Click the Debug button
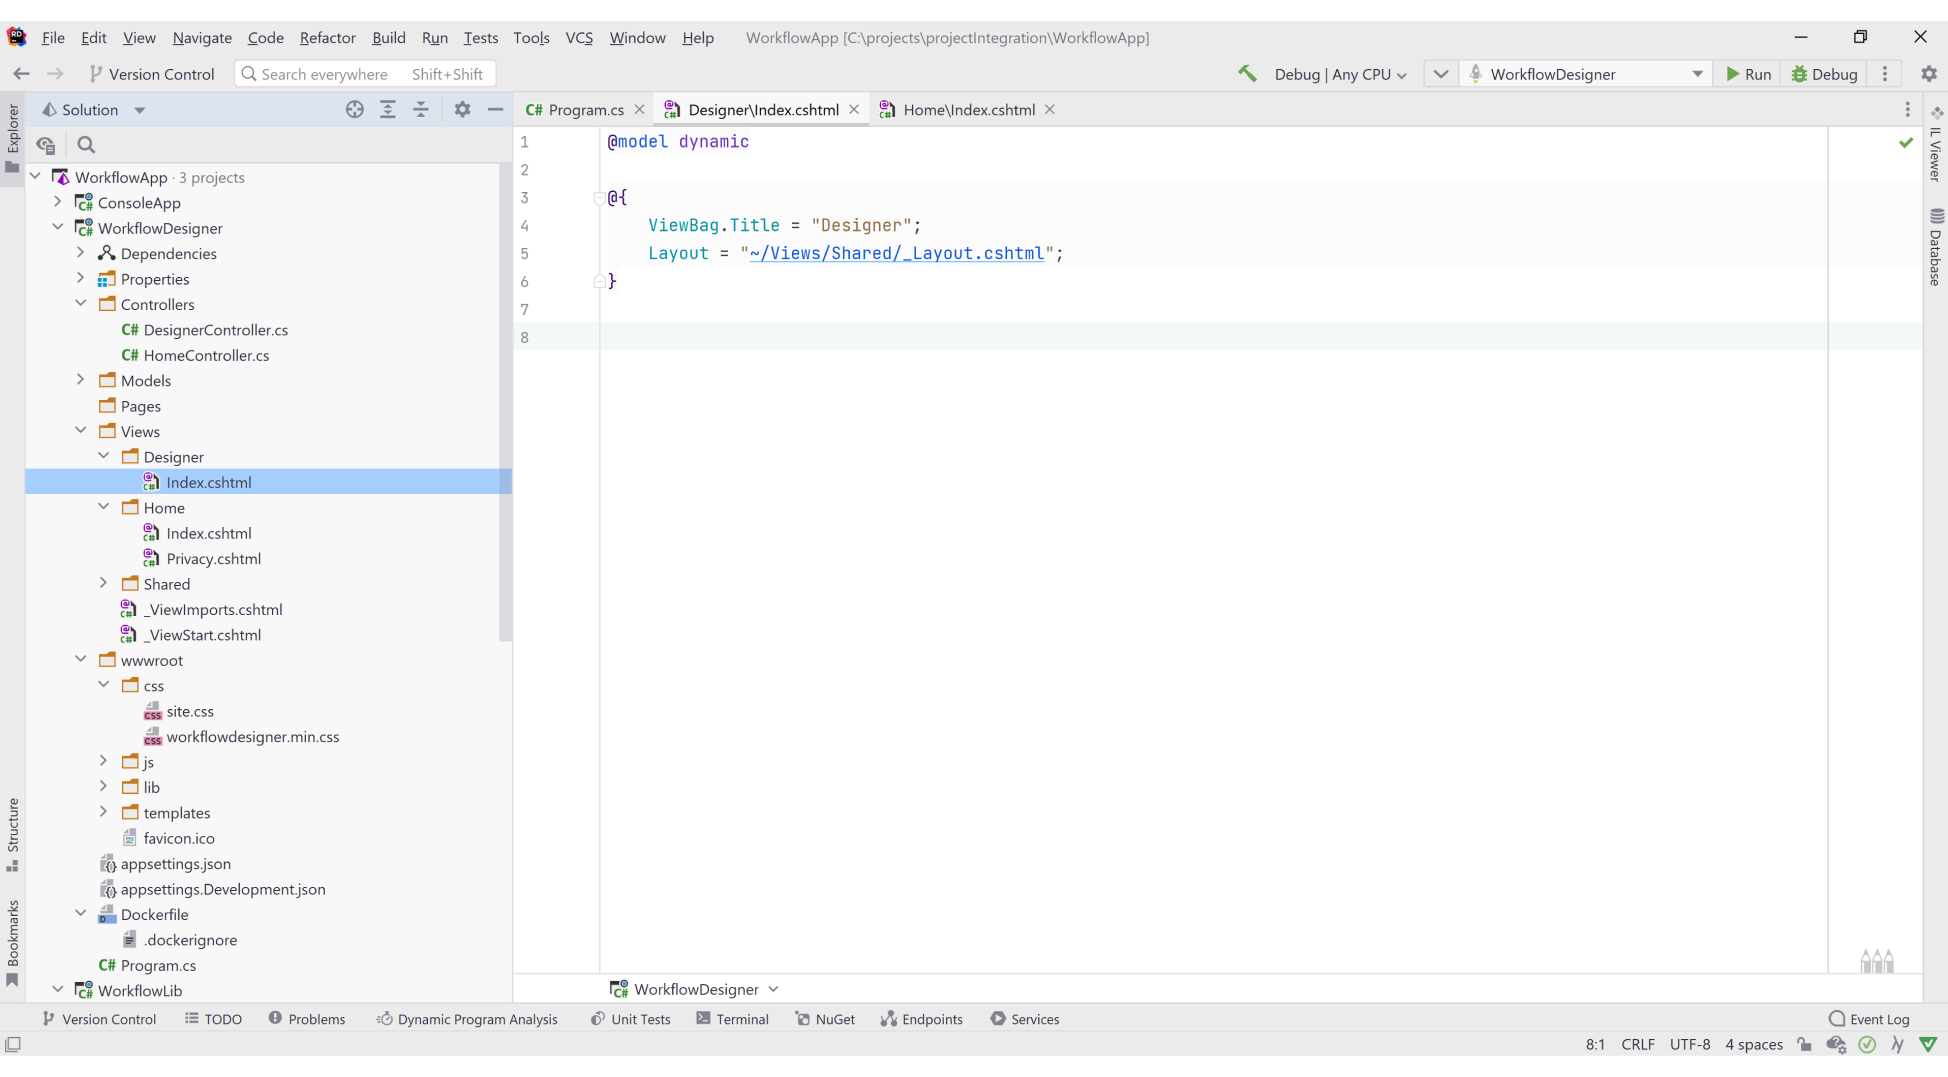 point(1824,74)
